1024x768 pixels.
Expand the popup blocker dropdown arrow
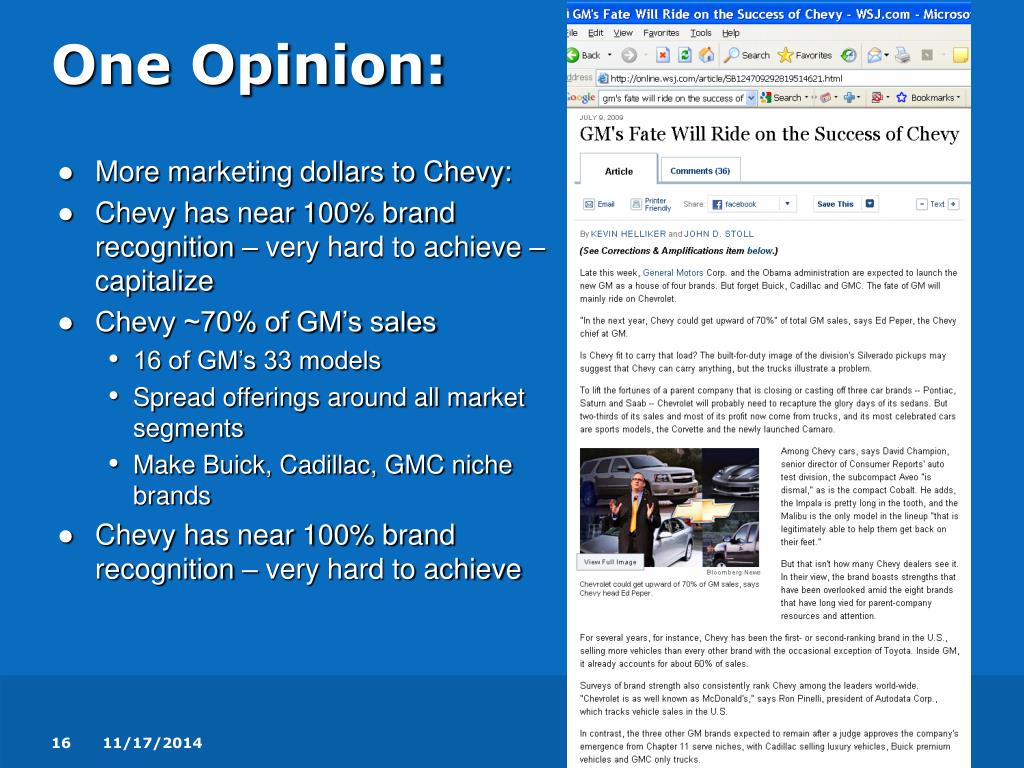pos(887,97)
